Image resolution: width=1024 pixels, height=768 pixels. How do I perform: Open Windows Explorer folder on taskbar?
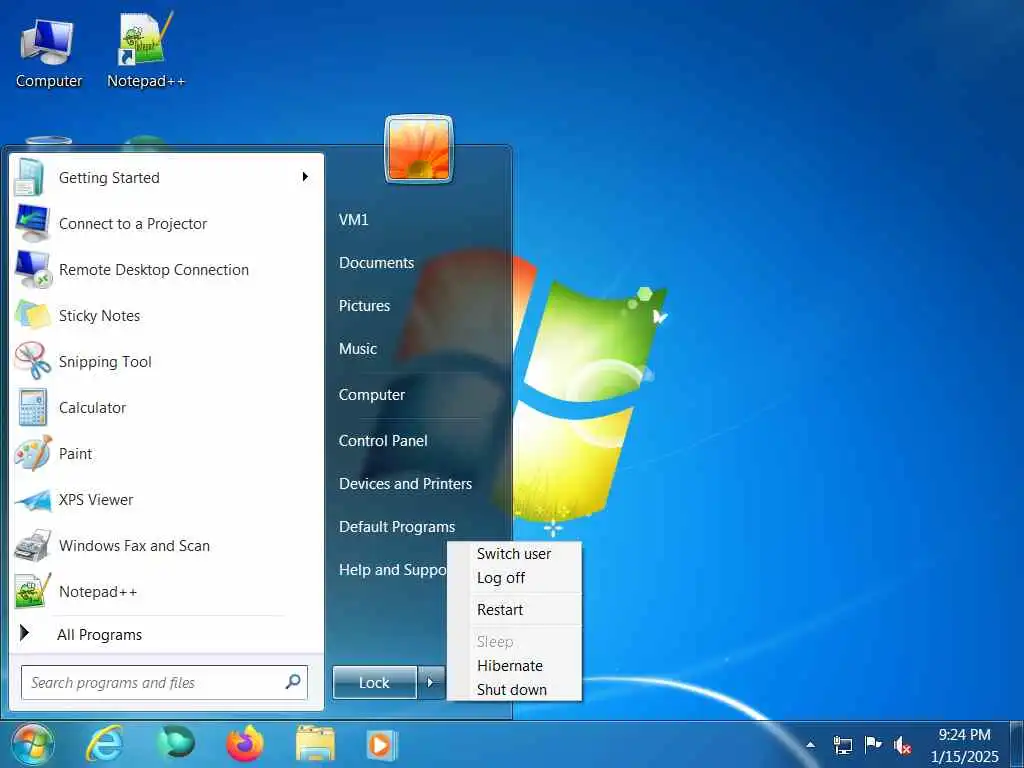[x=315, y=744]
